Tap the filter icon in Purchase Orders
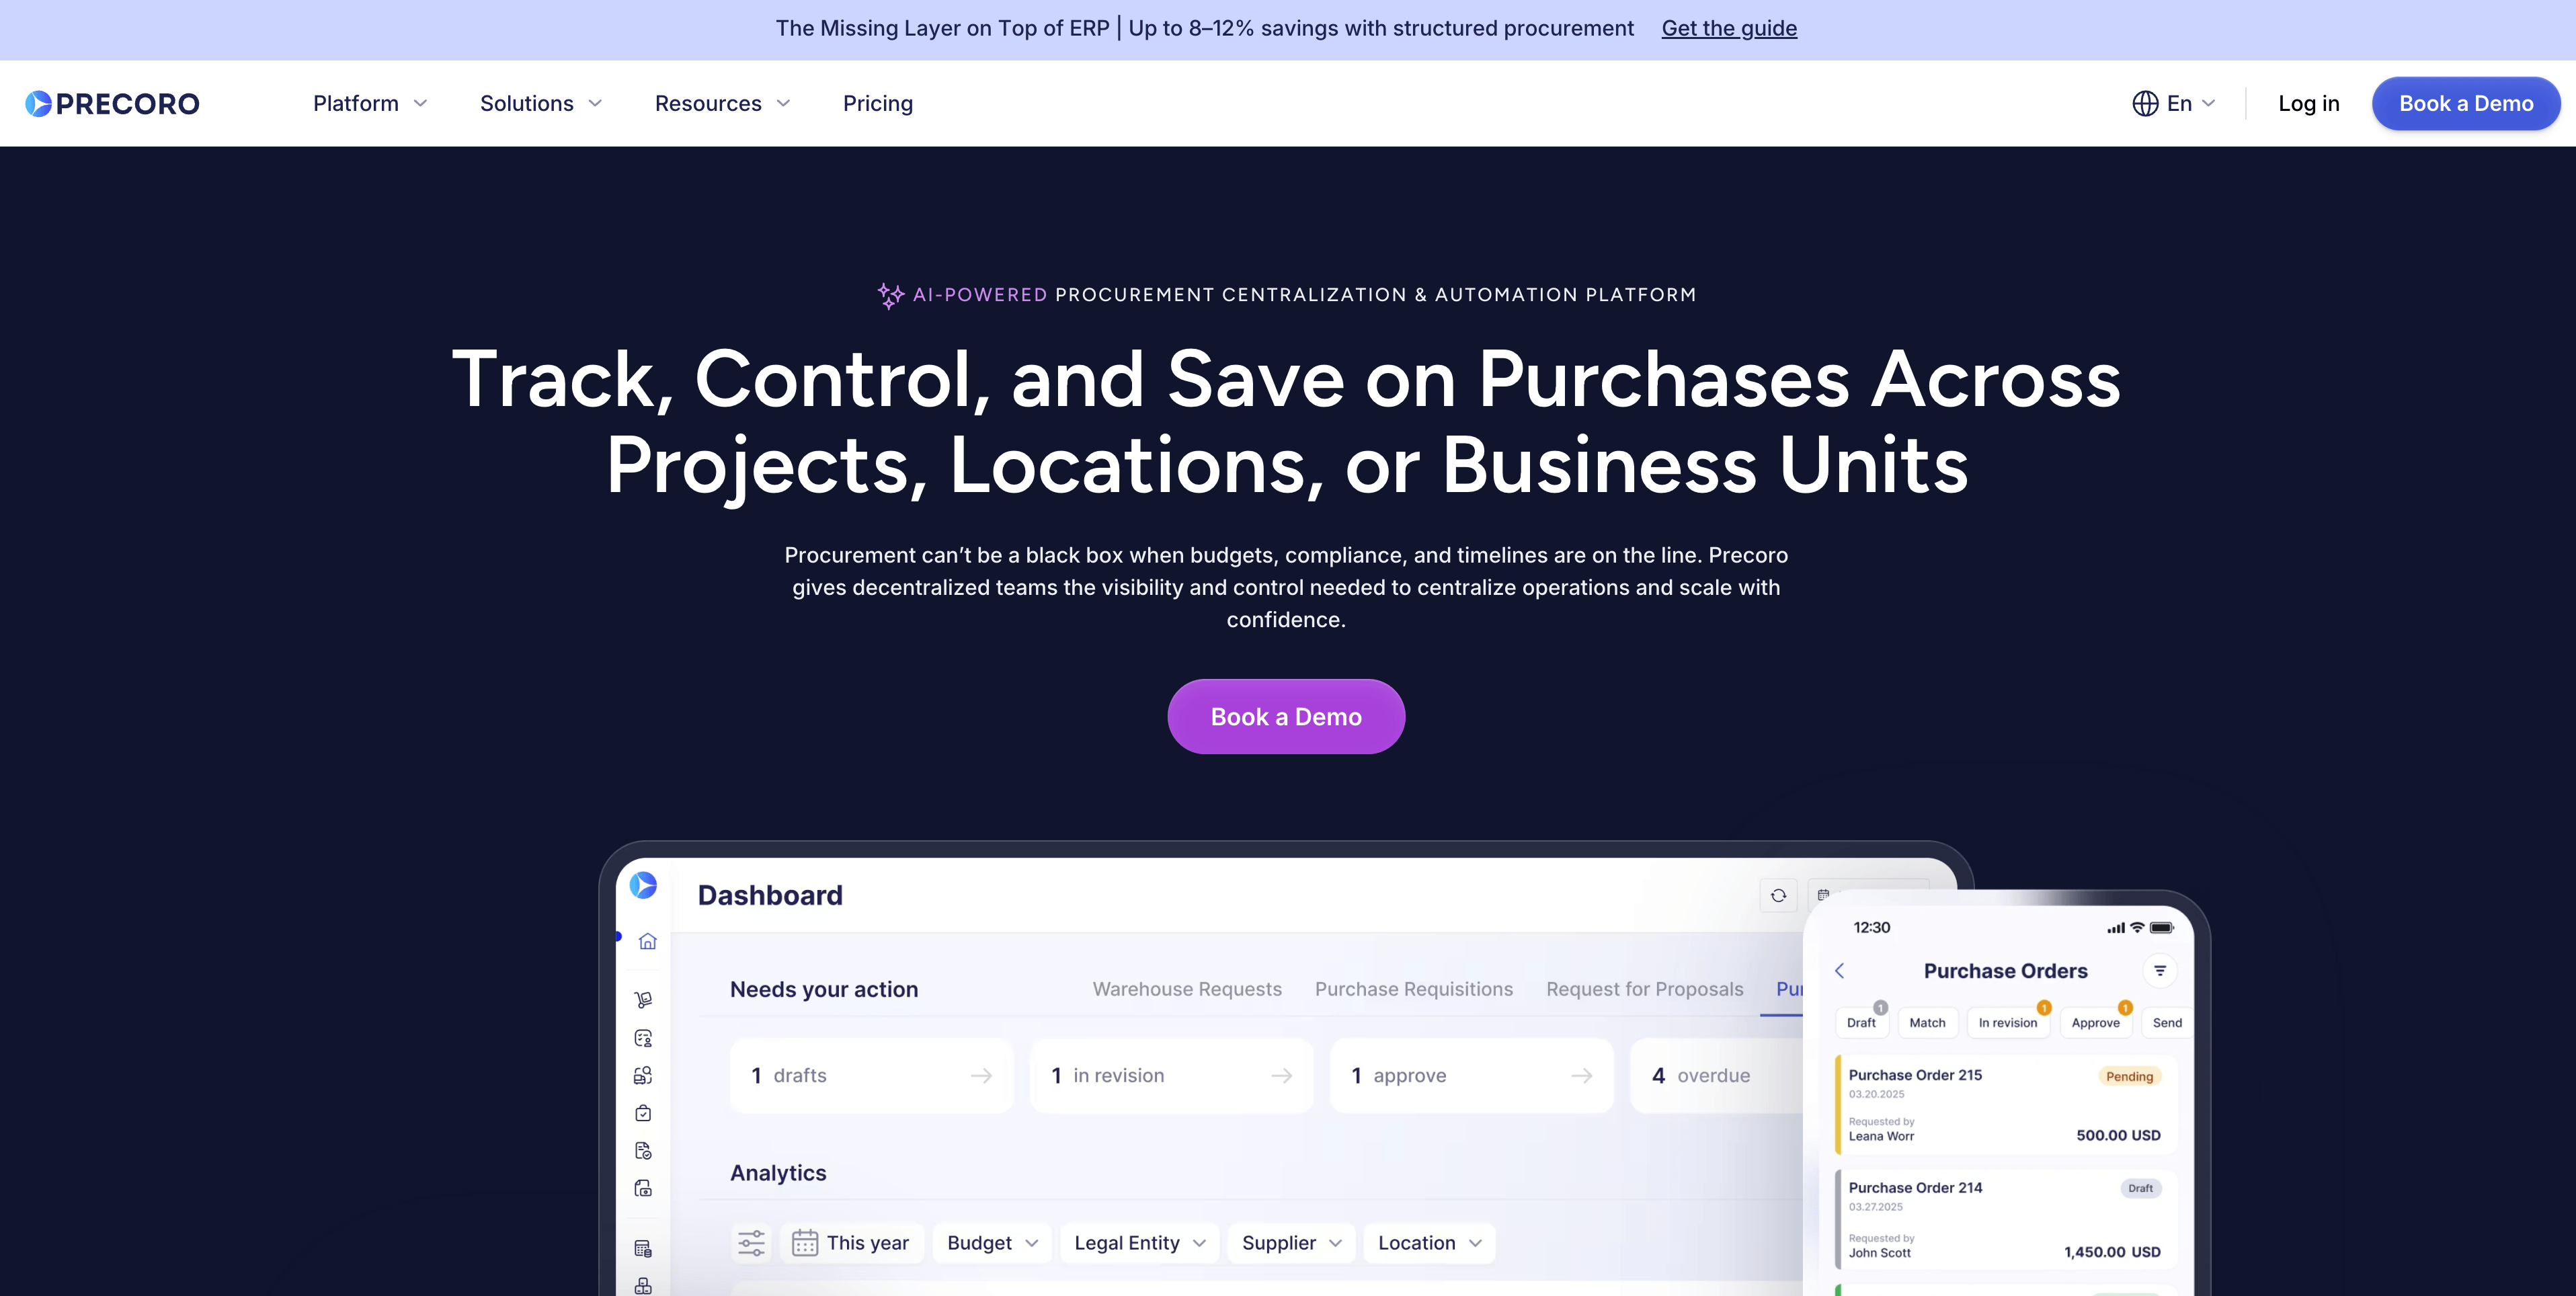This screenshot has height=1296, width=2576. pos(2160,971)
